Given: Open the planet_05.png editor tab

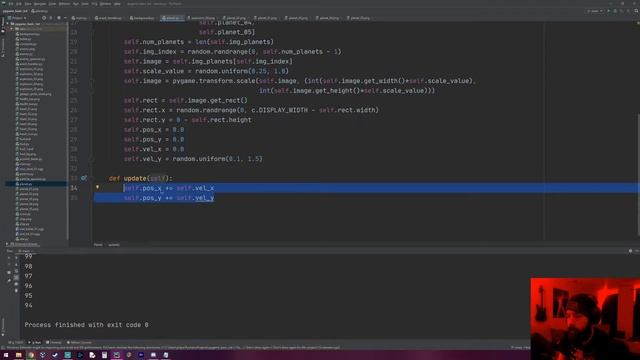Looking at the screenshot, I should [x=359, y=18].
